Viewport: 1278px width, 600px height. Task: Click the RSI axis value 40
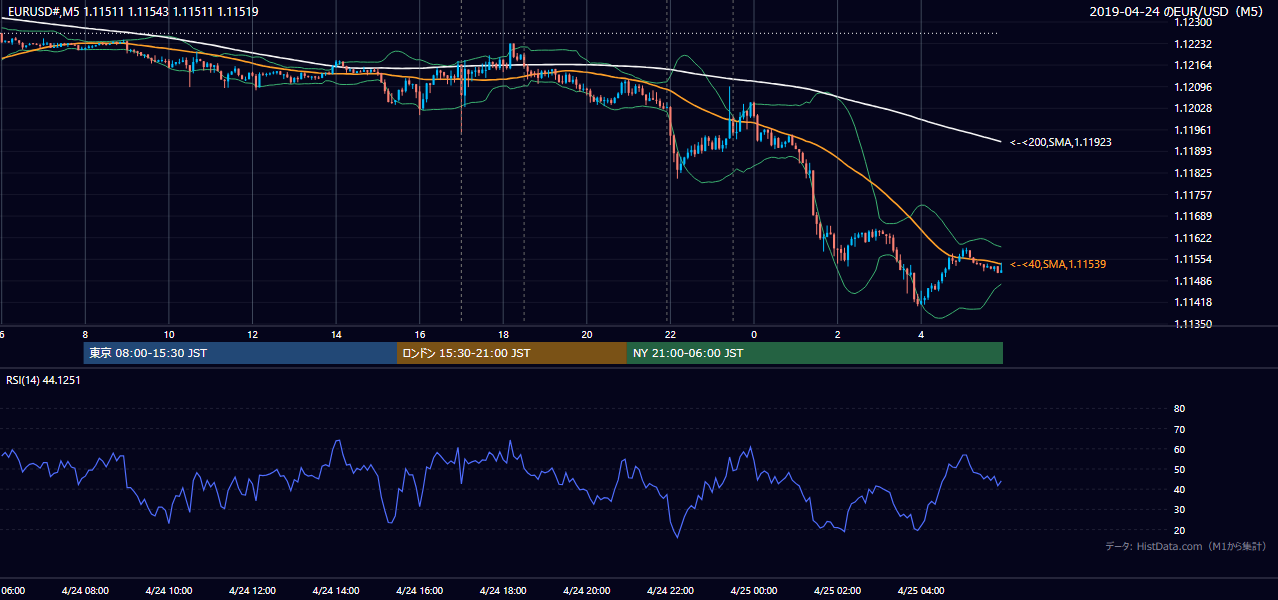point(1179,489)
